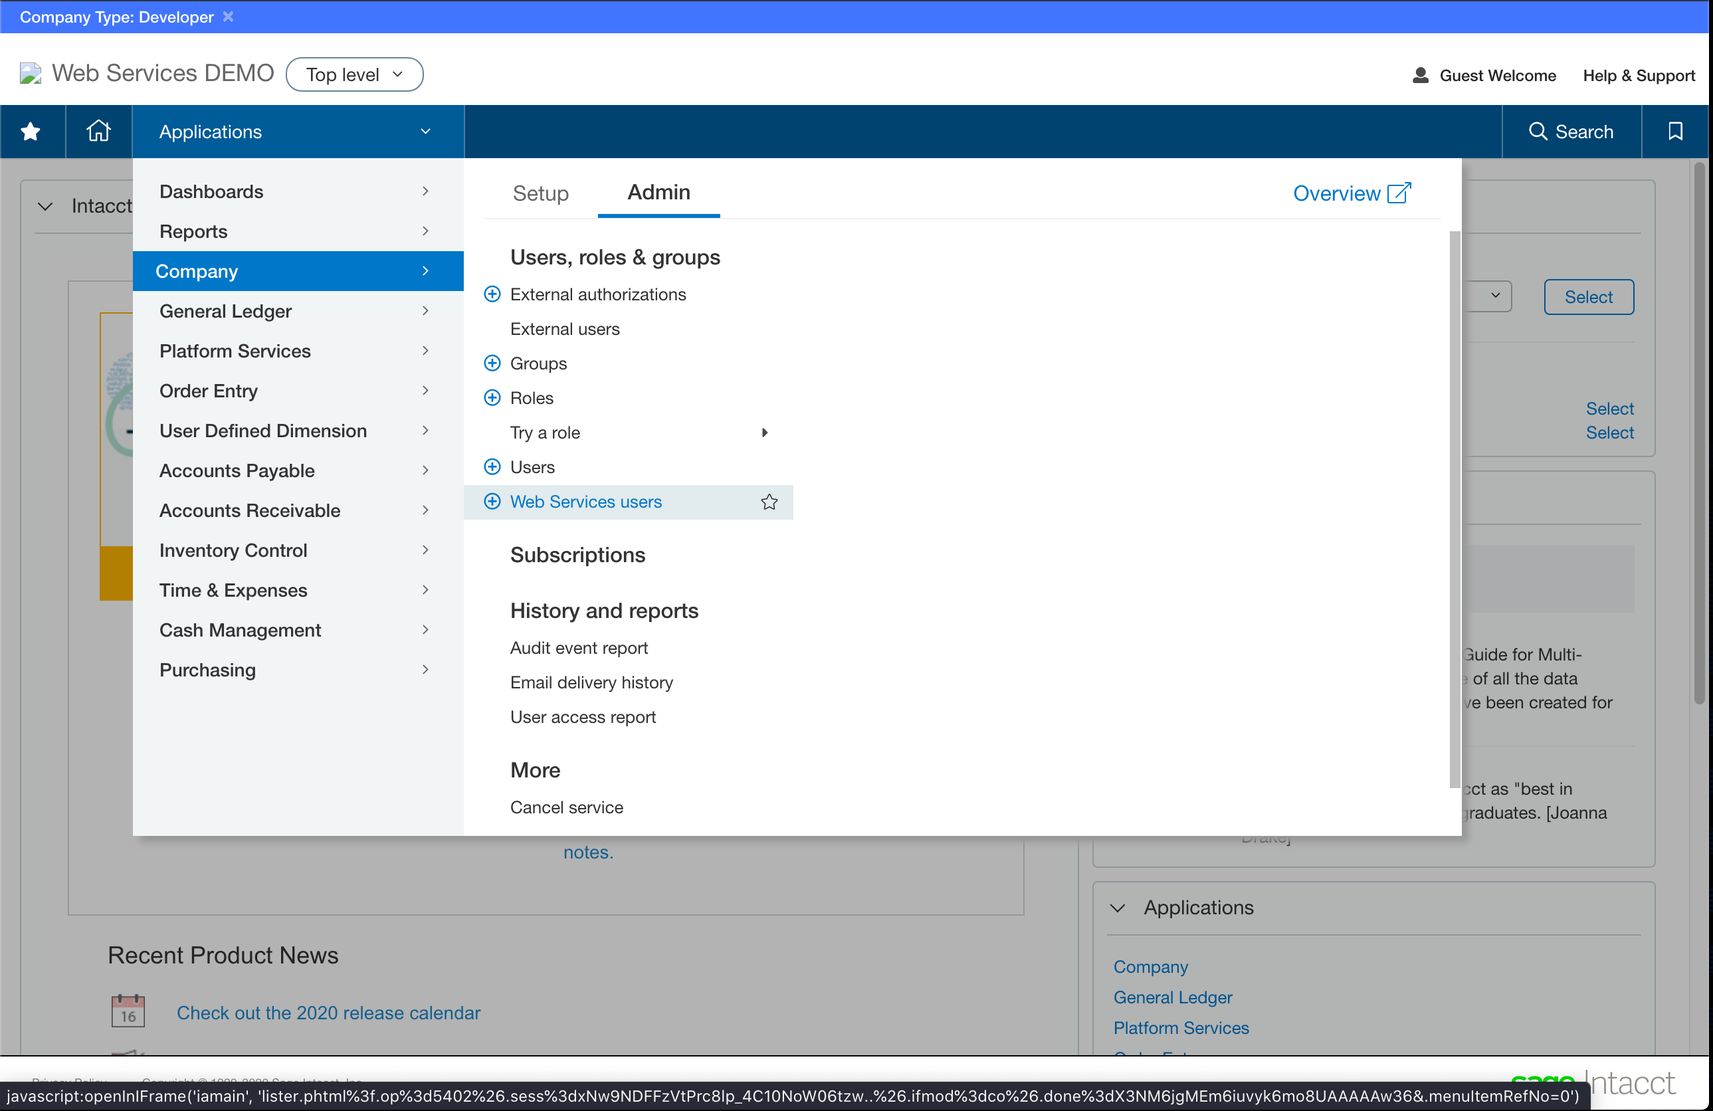Click the notes. link
Screen dimensions: 1713x1111
click(588, 852)
